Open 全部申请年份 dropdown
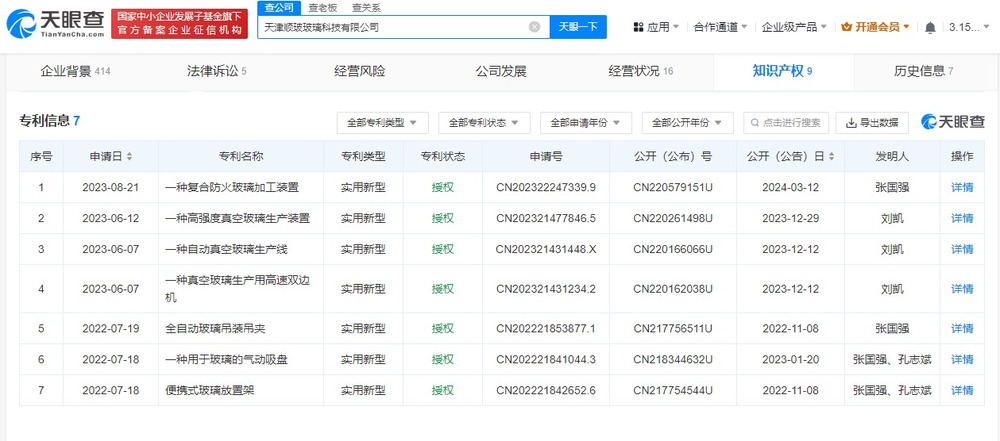This screenshot has height=441, width=1000. tap(586, 123)
